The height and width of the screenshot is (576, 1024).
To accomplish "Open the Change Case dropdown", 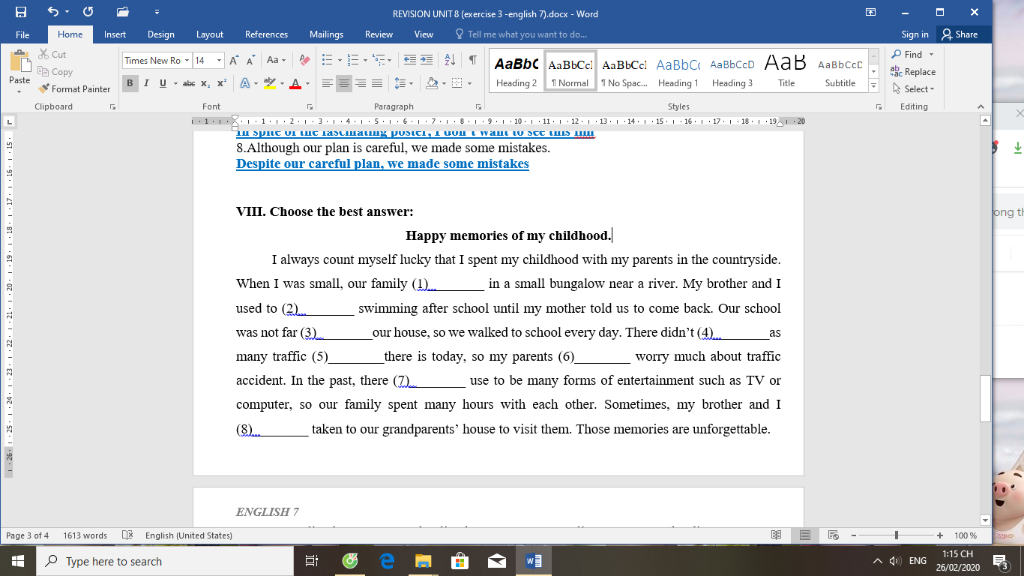I will (276, 60).
